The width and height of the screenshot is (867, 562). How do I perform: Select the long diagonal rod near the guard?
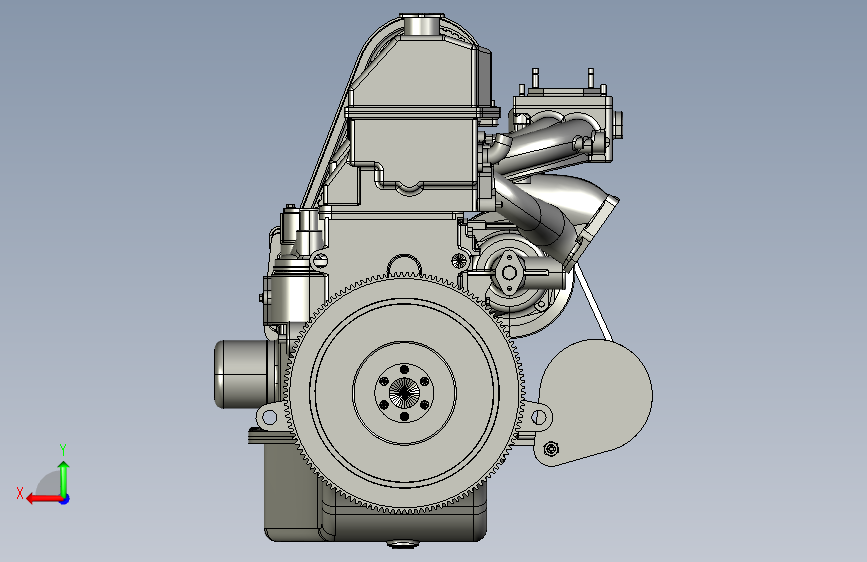pyautogui.click(x=593, y=303)
